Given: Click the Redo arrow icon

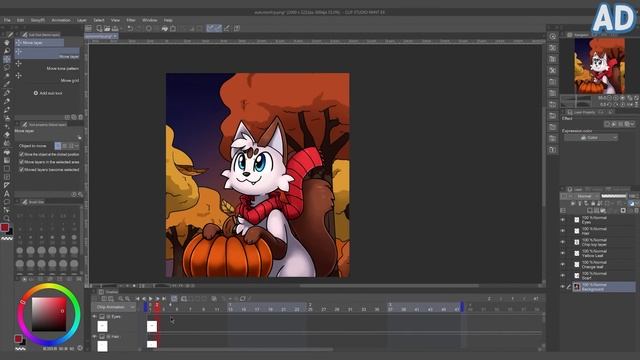Looking at the screenshot, I should (138, 29).
